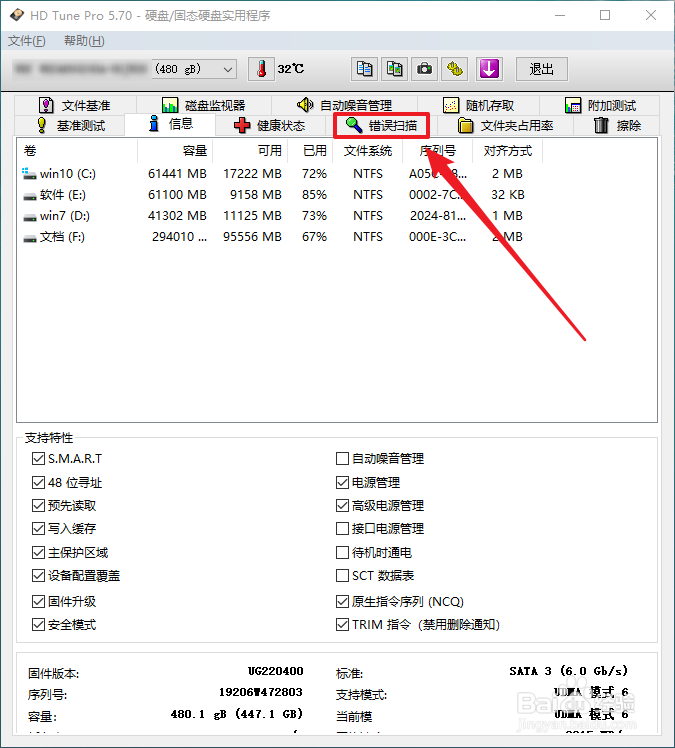Click the win7 (D:) drive icon
675x748 pixels.
coord(30,217)
